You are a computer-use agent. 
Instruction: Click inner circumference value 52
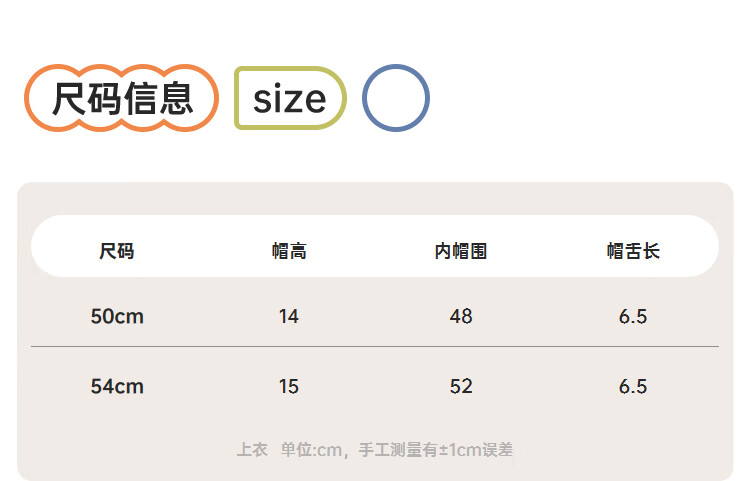pos(461,386)
